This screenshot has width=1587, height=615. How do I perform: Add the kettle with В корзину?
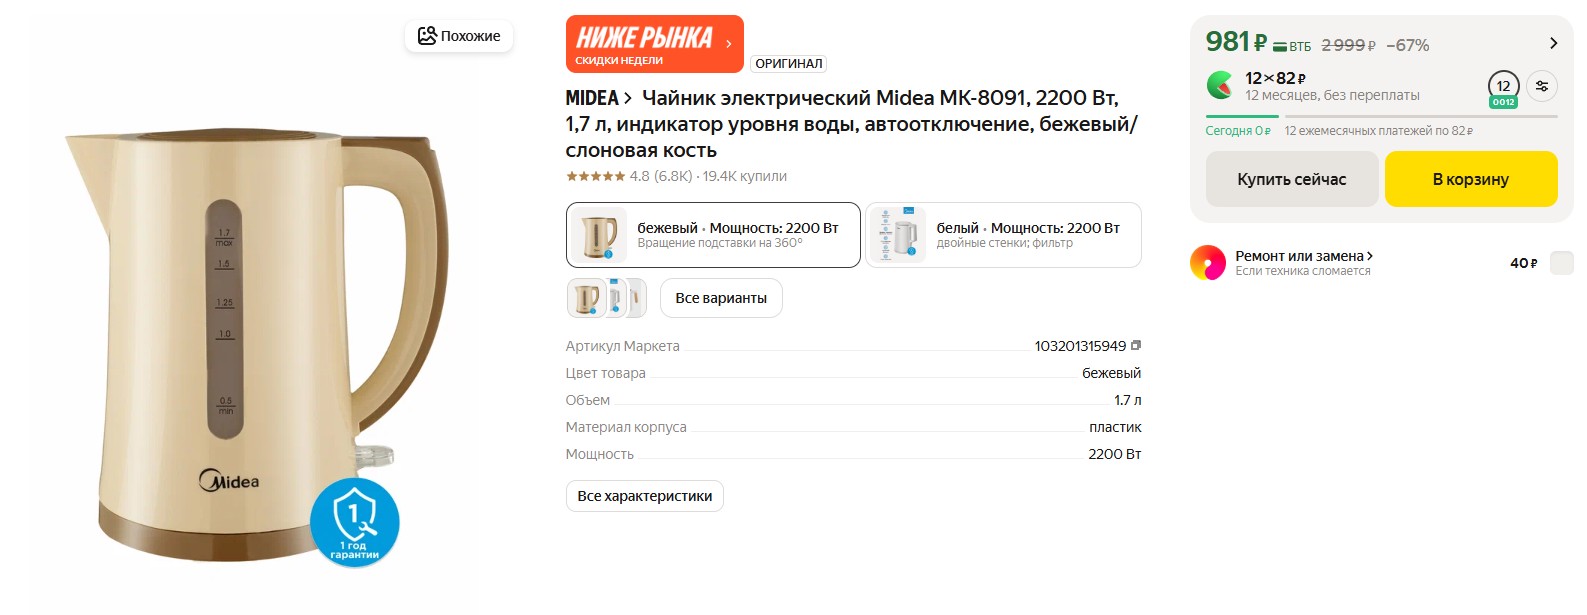1471,179
